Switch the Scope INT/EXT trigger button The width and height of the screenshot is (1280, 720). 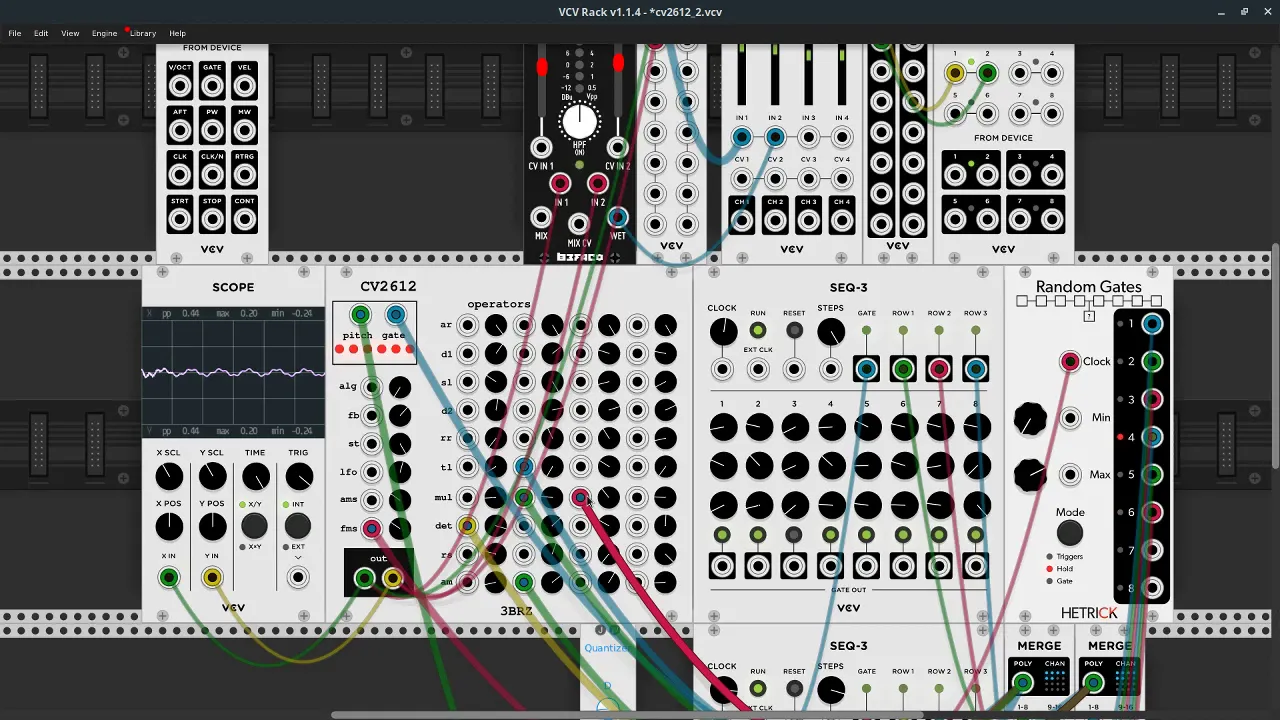(298, 525)
